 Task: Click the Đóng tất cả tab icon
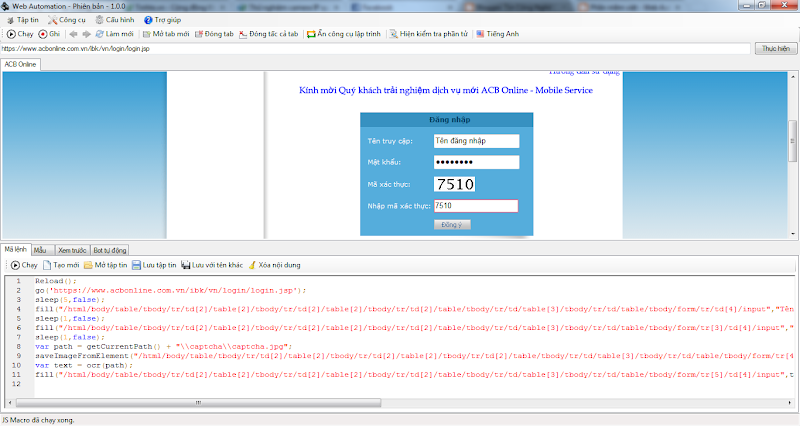(x=243, y=34)
